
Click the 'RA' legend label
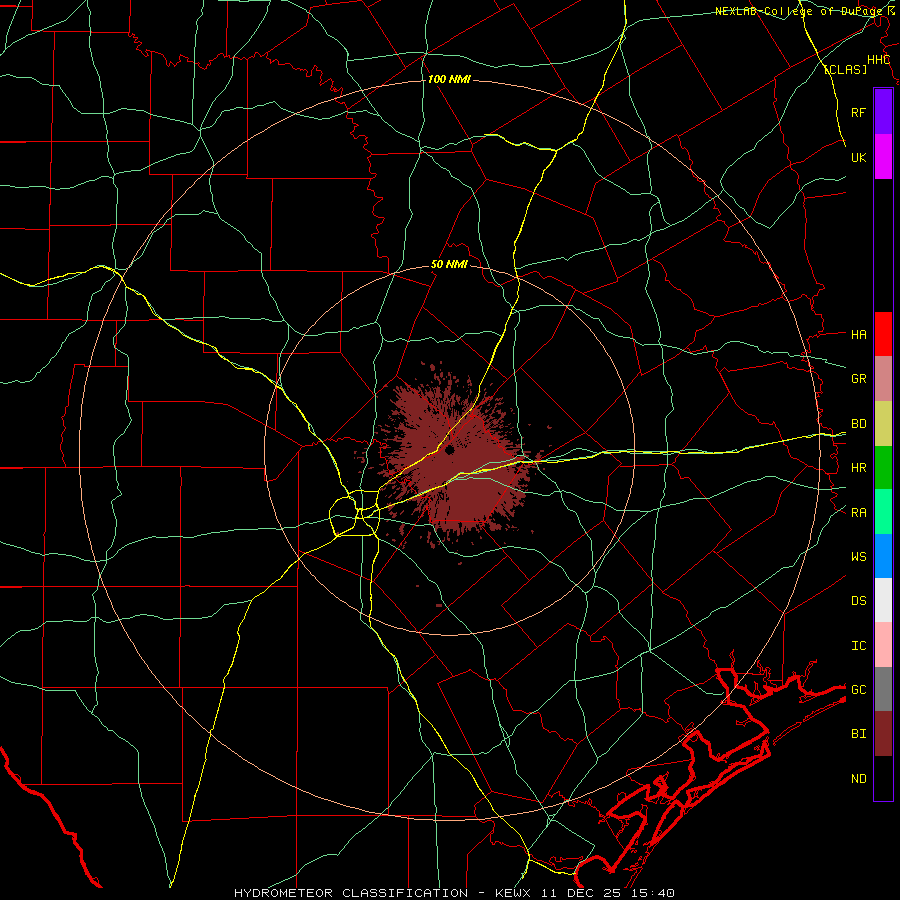click(858, 513)
